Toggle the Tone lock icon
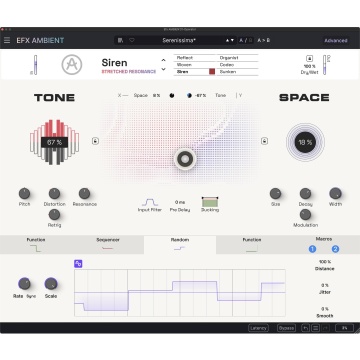 click(x=95, y=141)
